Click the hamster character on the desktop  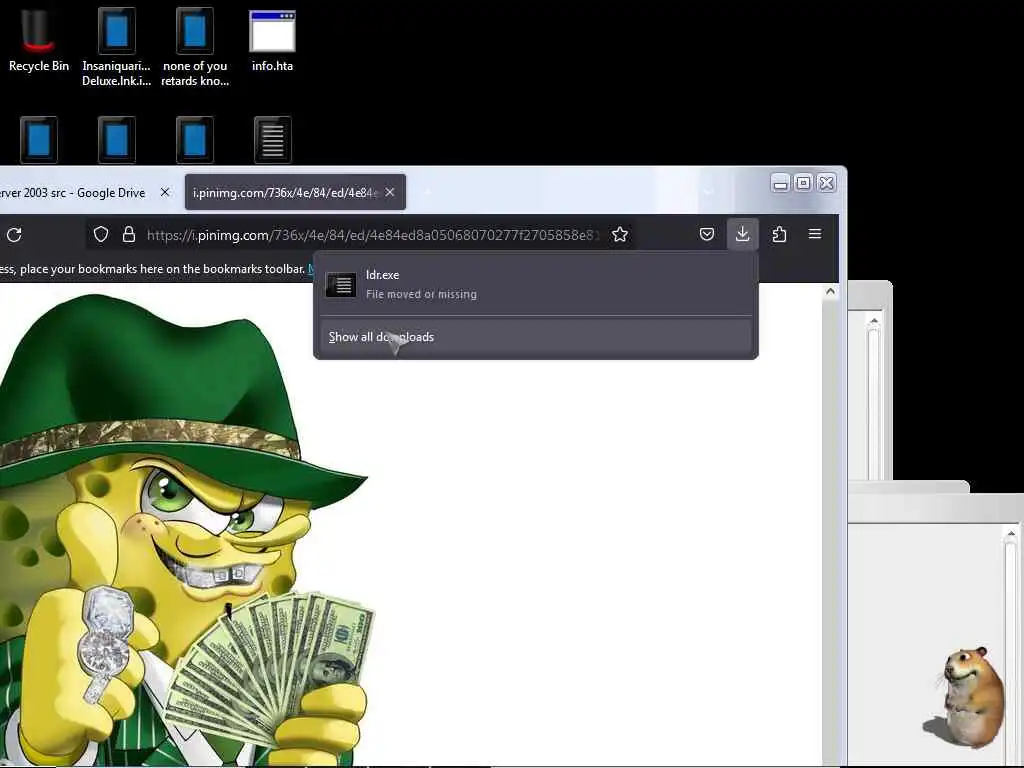point(964,697)
